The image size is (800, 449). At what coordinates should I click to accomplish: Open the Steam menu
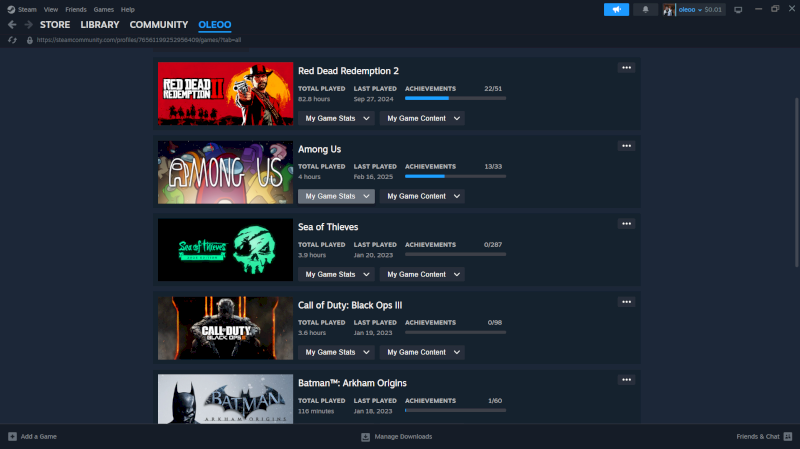point(27,9)
